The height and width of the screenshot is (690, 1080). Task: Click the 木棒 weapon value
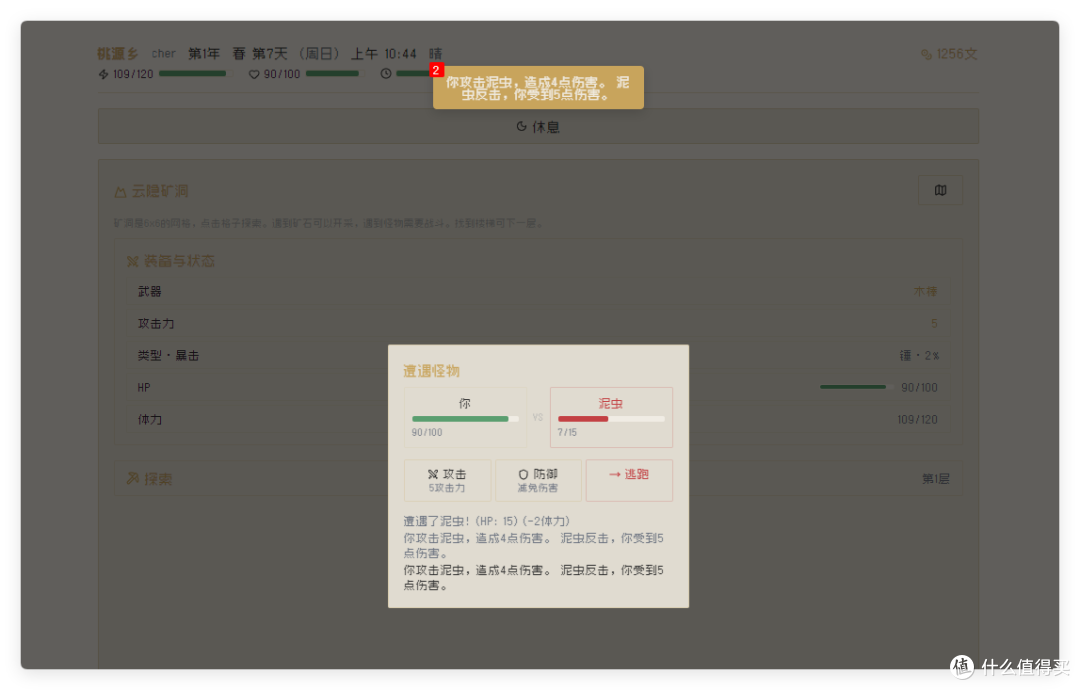click(x=925, y=292)
